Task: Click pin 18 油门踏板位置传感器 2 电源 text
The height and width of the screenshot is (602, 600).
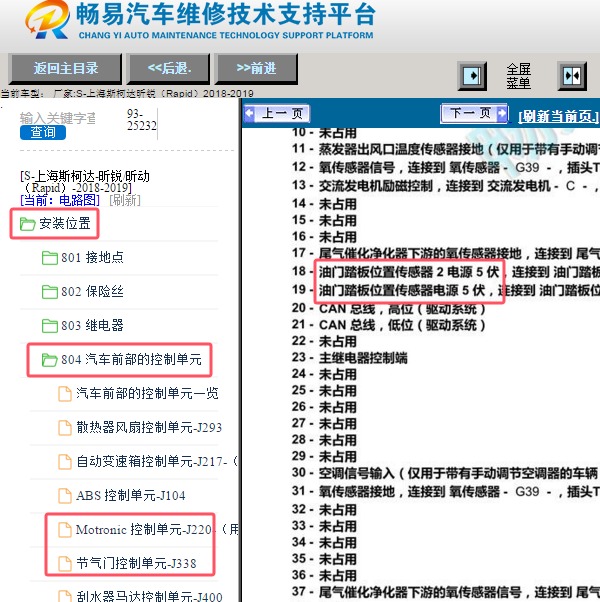Action: point(409,272)
